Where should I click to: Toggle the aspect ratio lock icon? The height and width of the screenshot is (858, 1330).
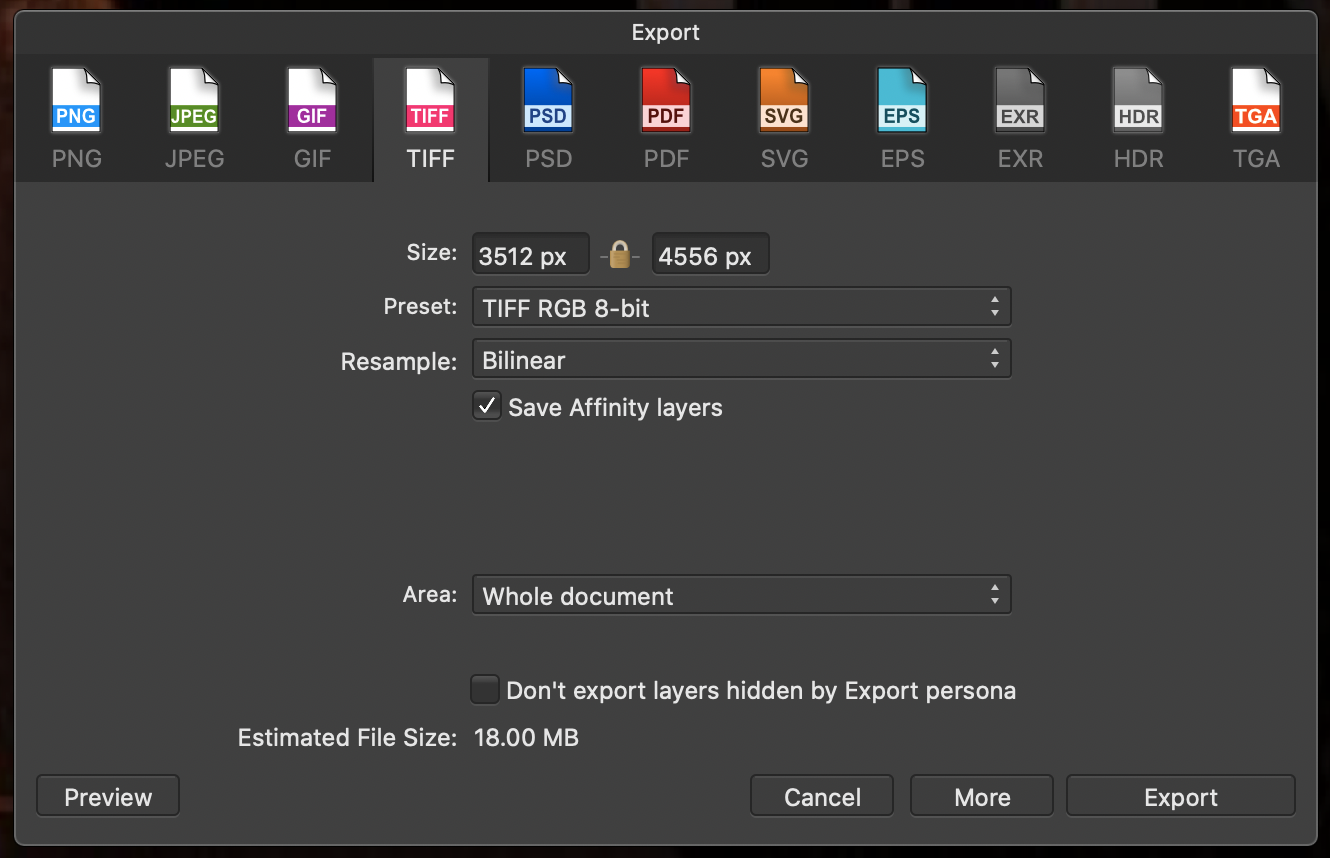coord(620,256)
